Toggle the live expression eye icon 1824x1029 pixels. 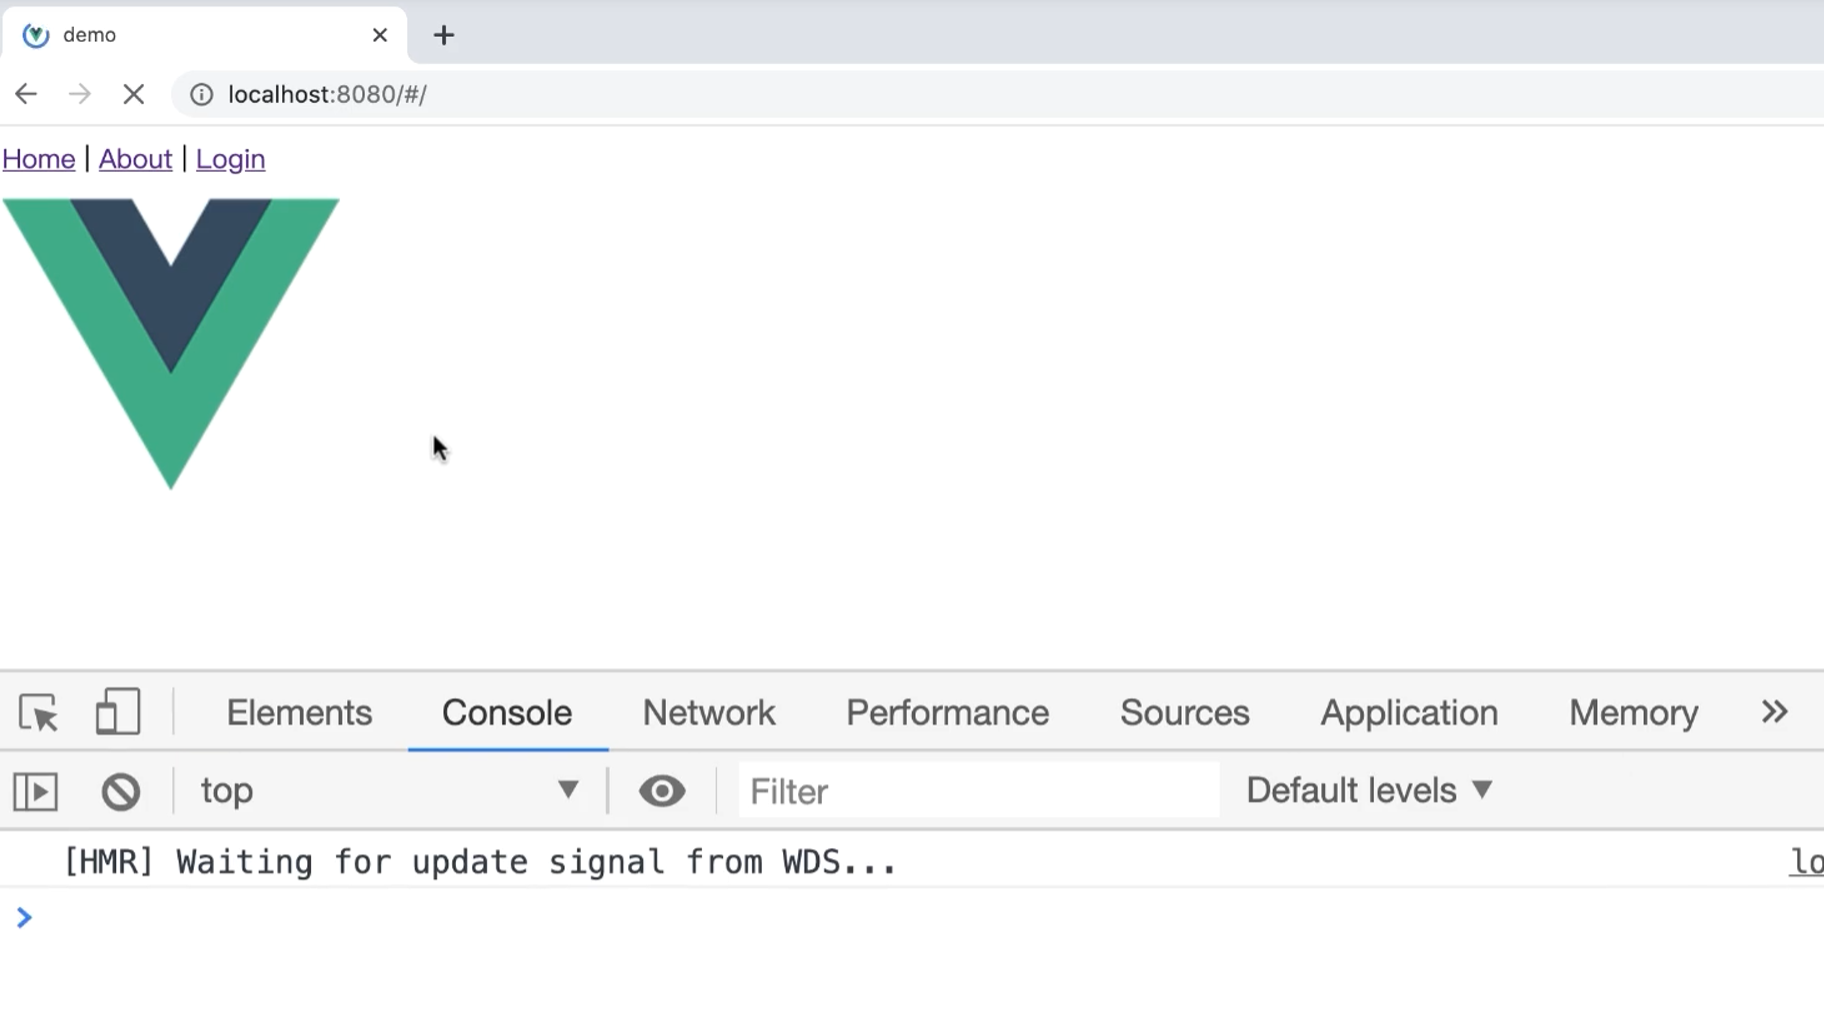tap(662, 792)
